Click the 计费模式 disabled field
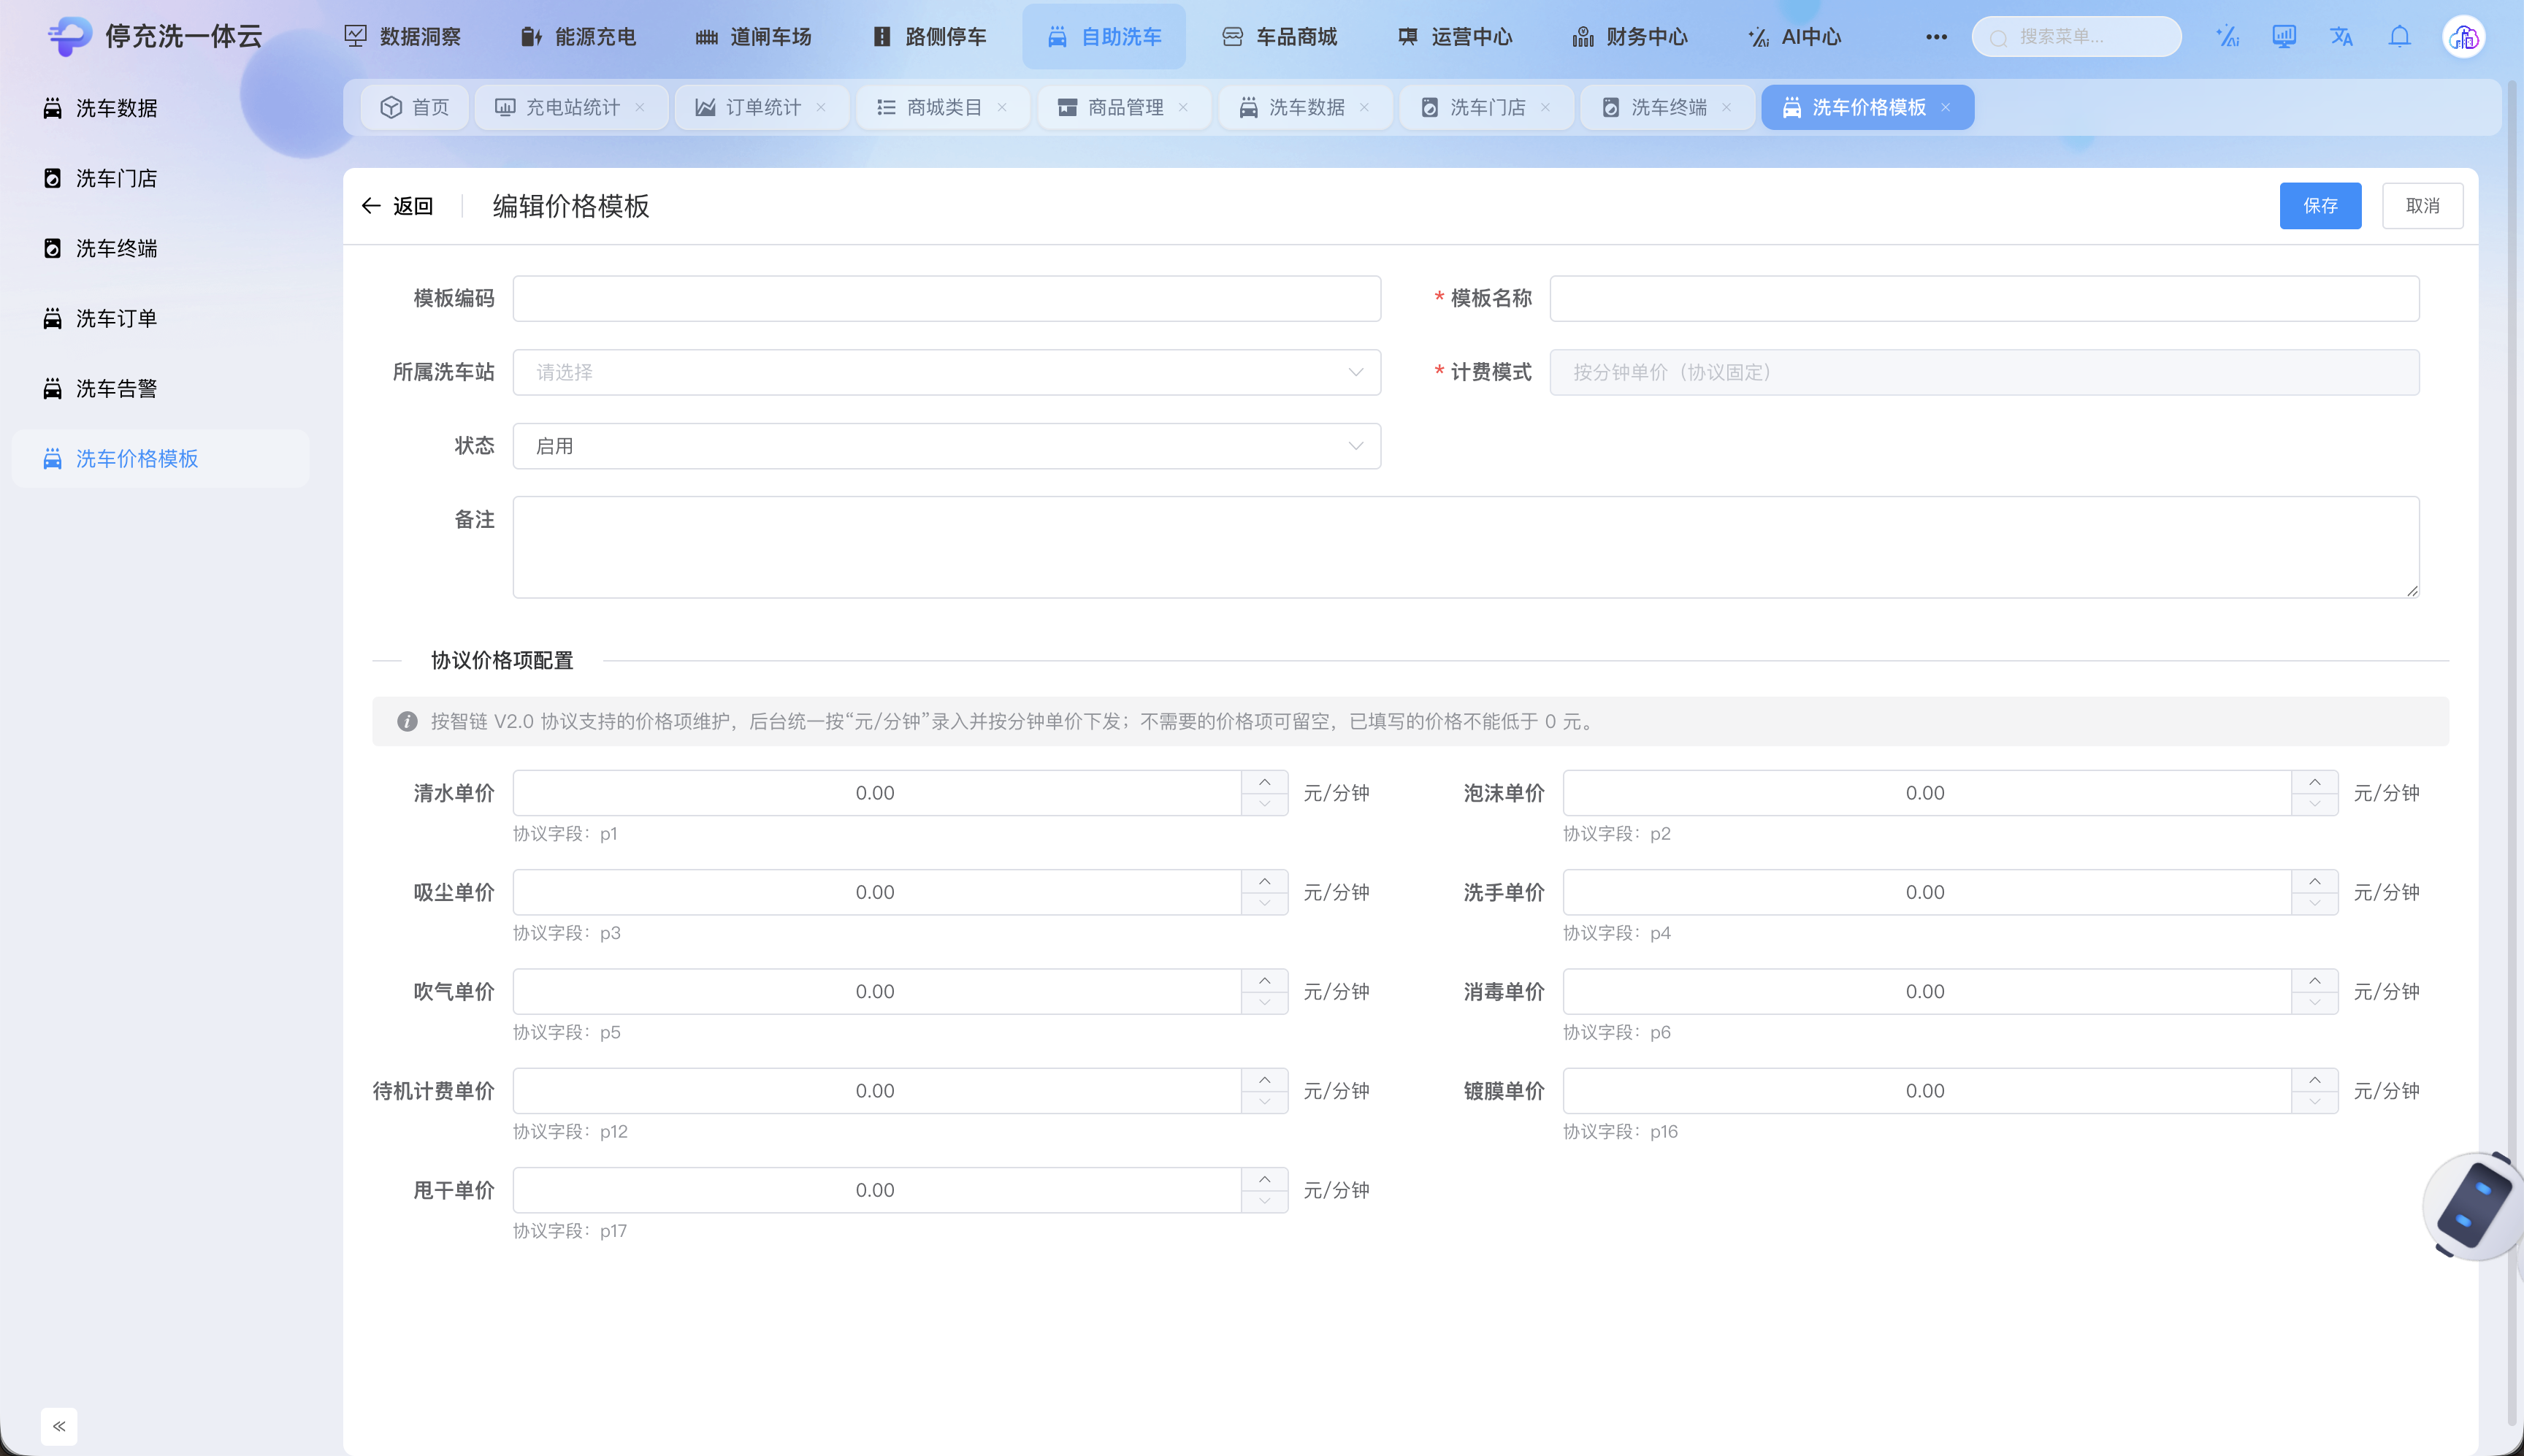 tap(1984, 372)
